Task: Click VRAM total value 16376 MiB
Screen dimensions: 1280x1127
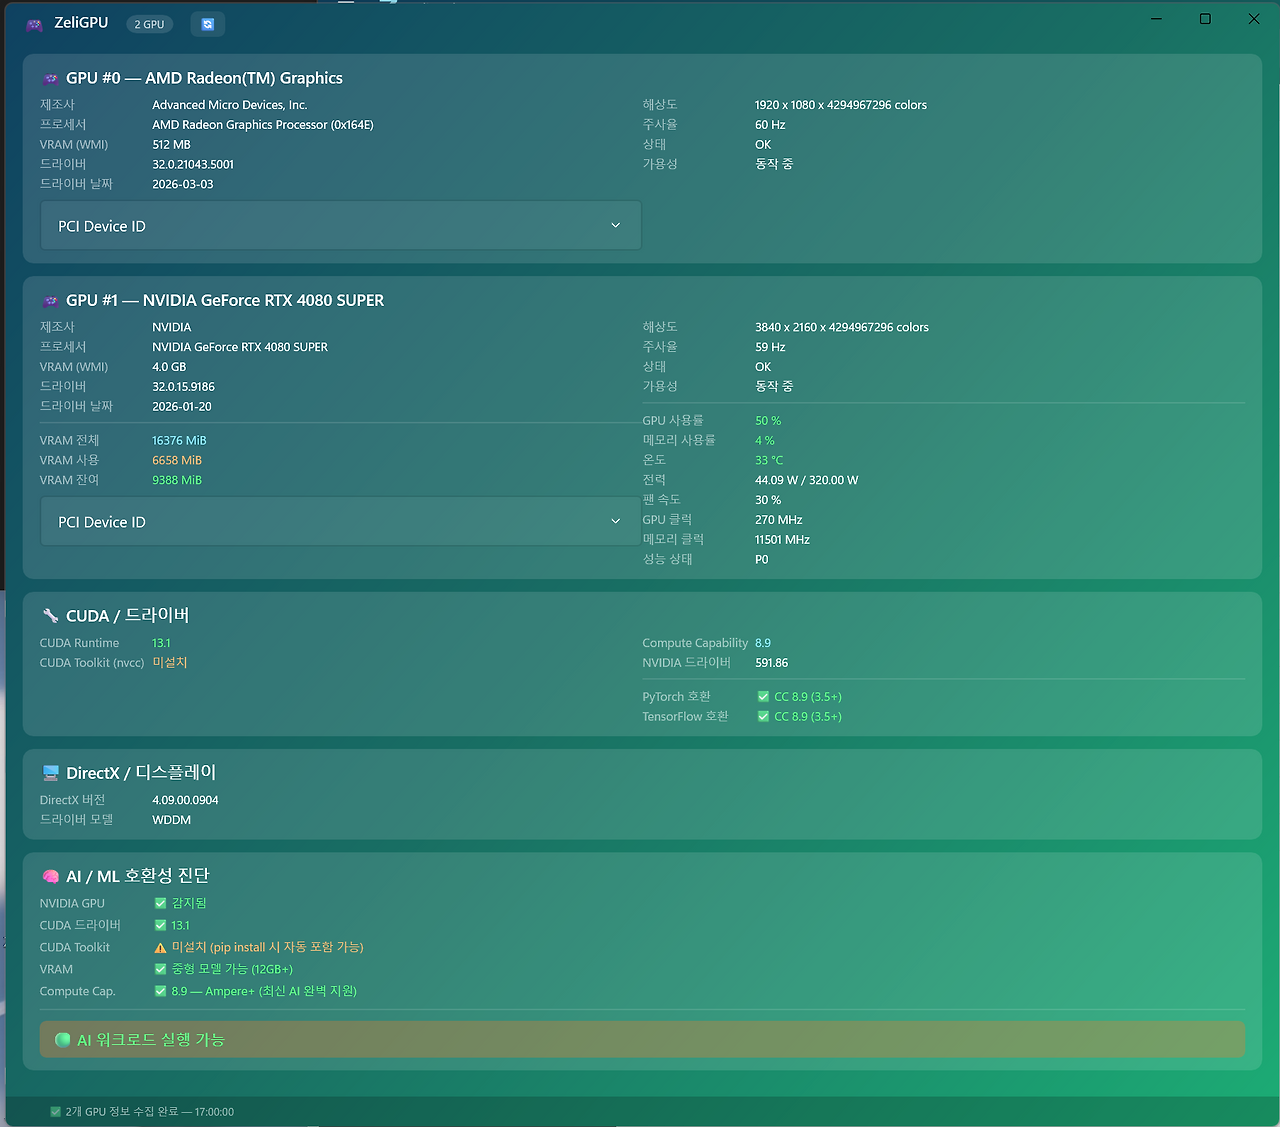Action: (179, 441)
